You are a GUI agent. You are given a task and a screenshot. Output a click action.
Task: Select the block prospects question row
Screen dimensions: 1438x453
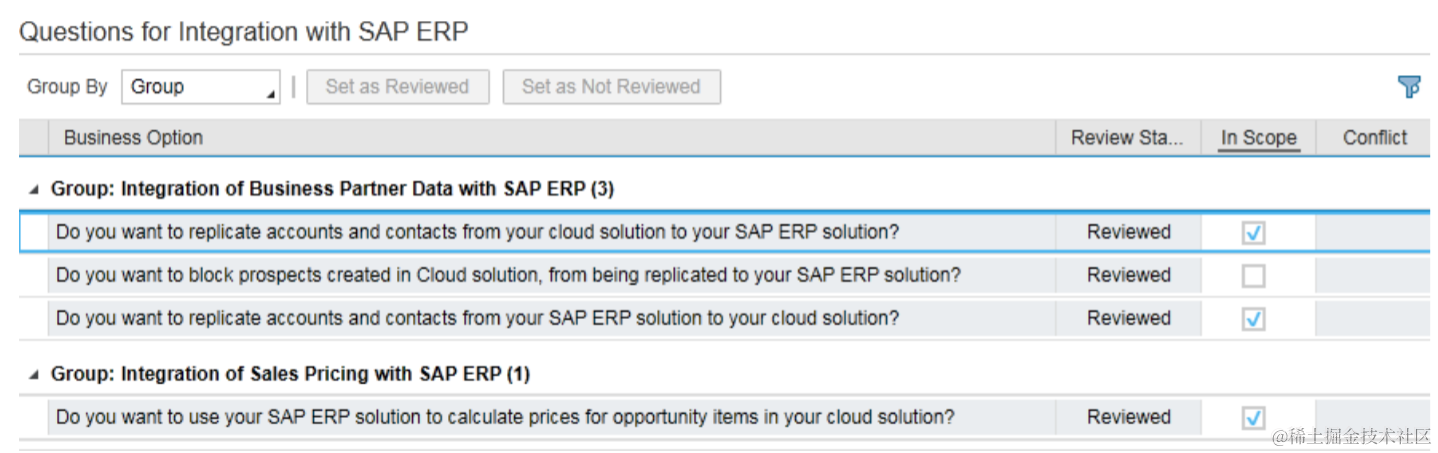point(508,275)
